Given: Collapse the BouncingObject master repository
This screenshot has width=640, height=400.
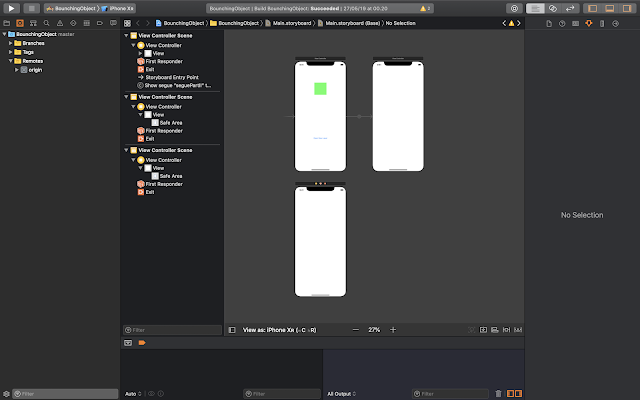Looking at the screenshot, I should coord(4,34).
